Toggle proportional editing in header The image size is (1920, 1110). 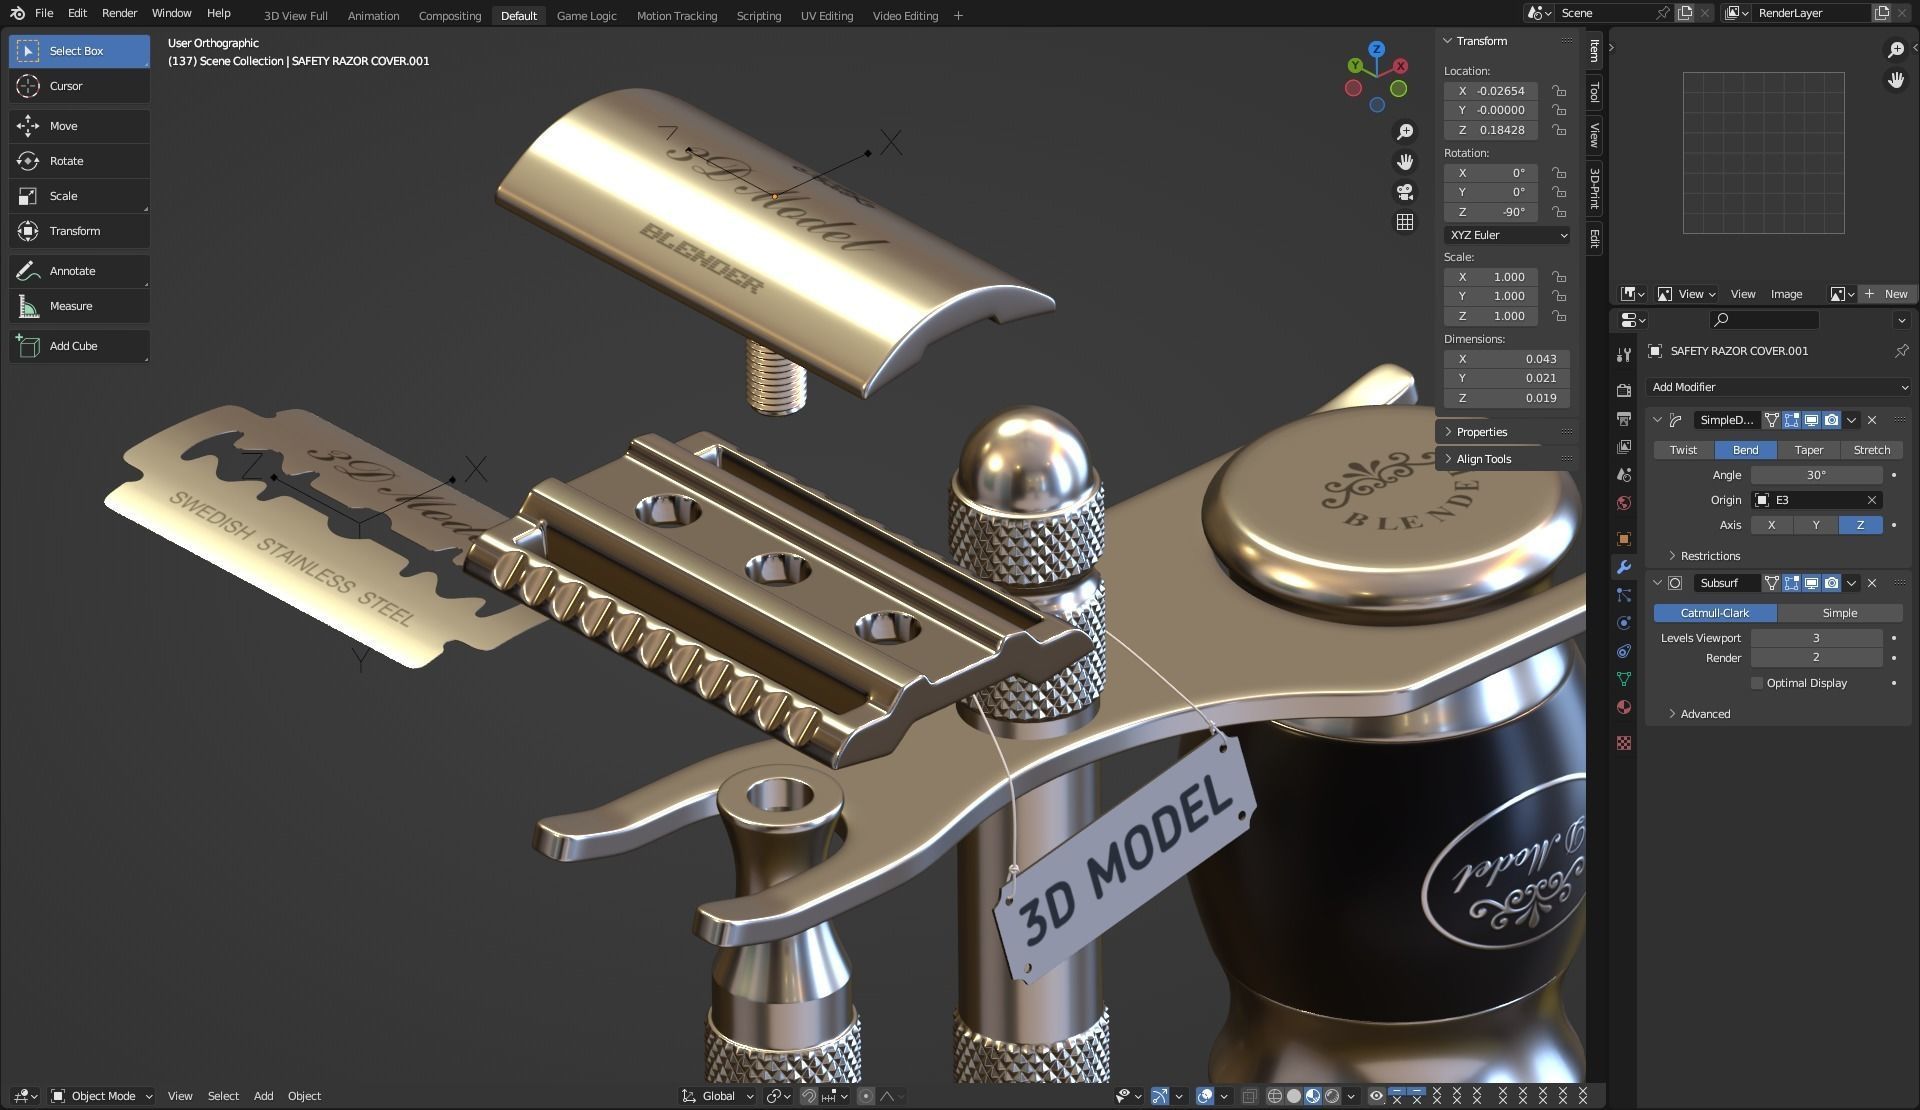click(866, 1096)
